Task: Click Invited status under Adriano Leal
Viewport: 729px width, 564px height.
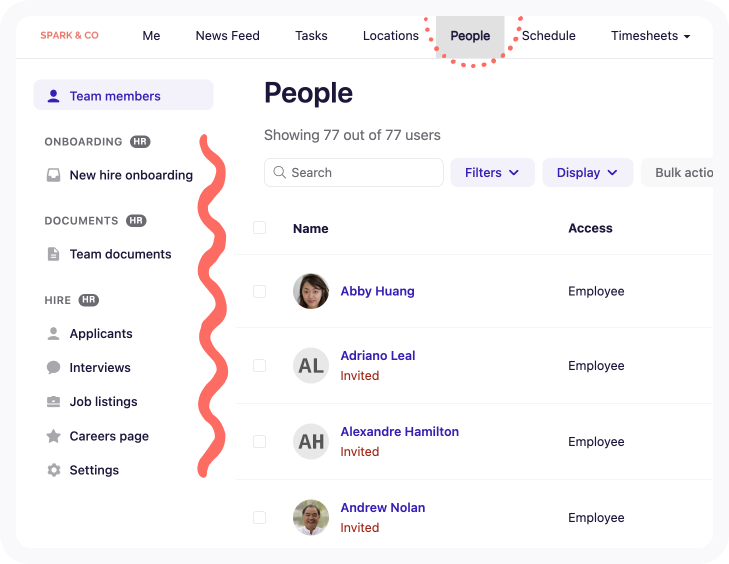Action: pos(360,376)
